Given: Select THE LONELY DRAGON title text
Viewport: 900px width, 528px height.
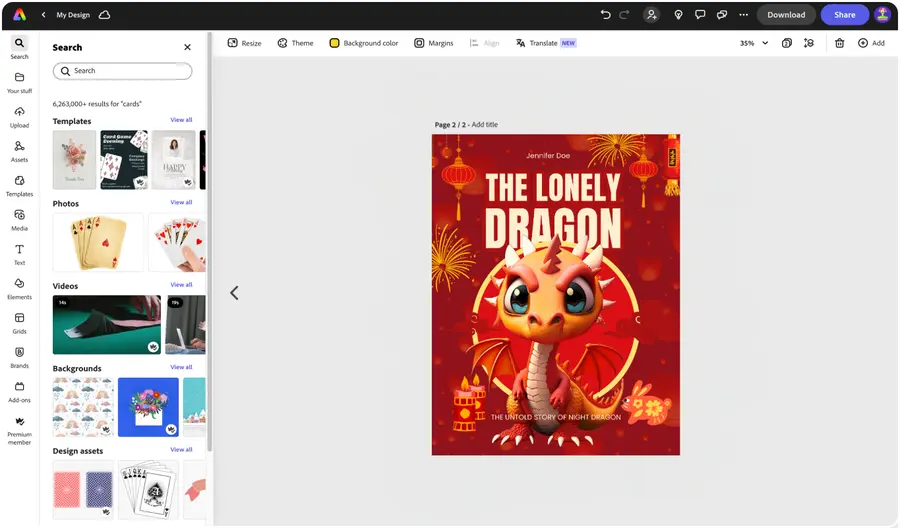Looking at the screenshot, I should [553, 210].
